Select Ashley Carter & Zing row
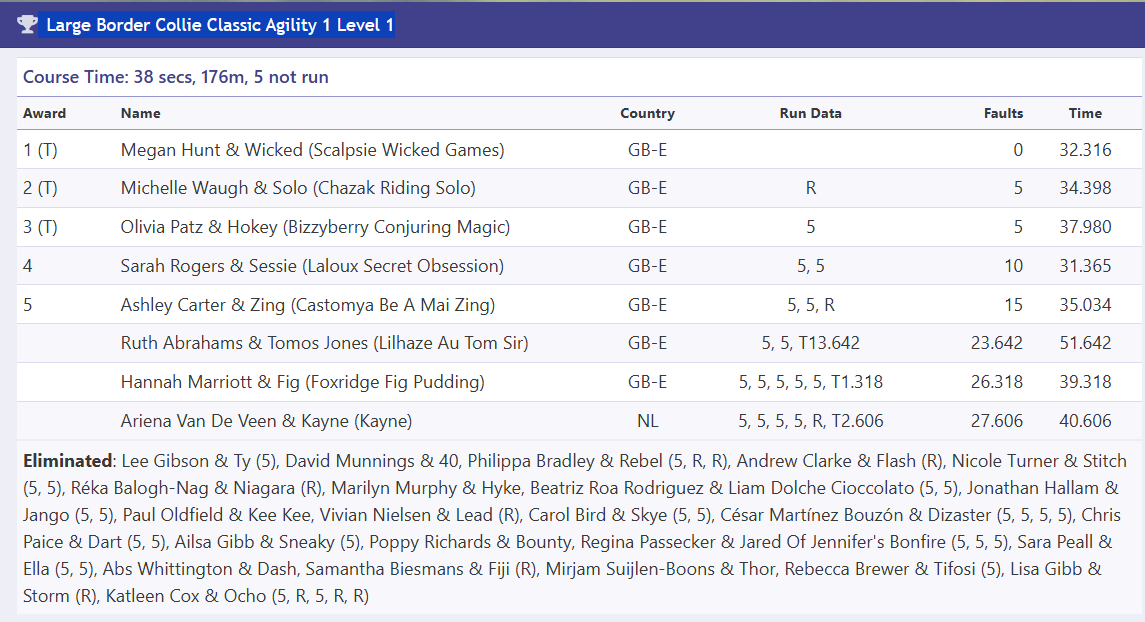Image resolution: width=1145 pixels, height=622 pixels. 578,304
